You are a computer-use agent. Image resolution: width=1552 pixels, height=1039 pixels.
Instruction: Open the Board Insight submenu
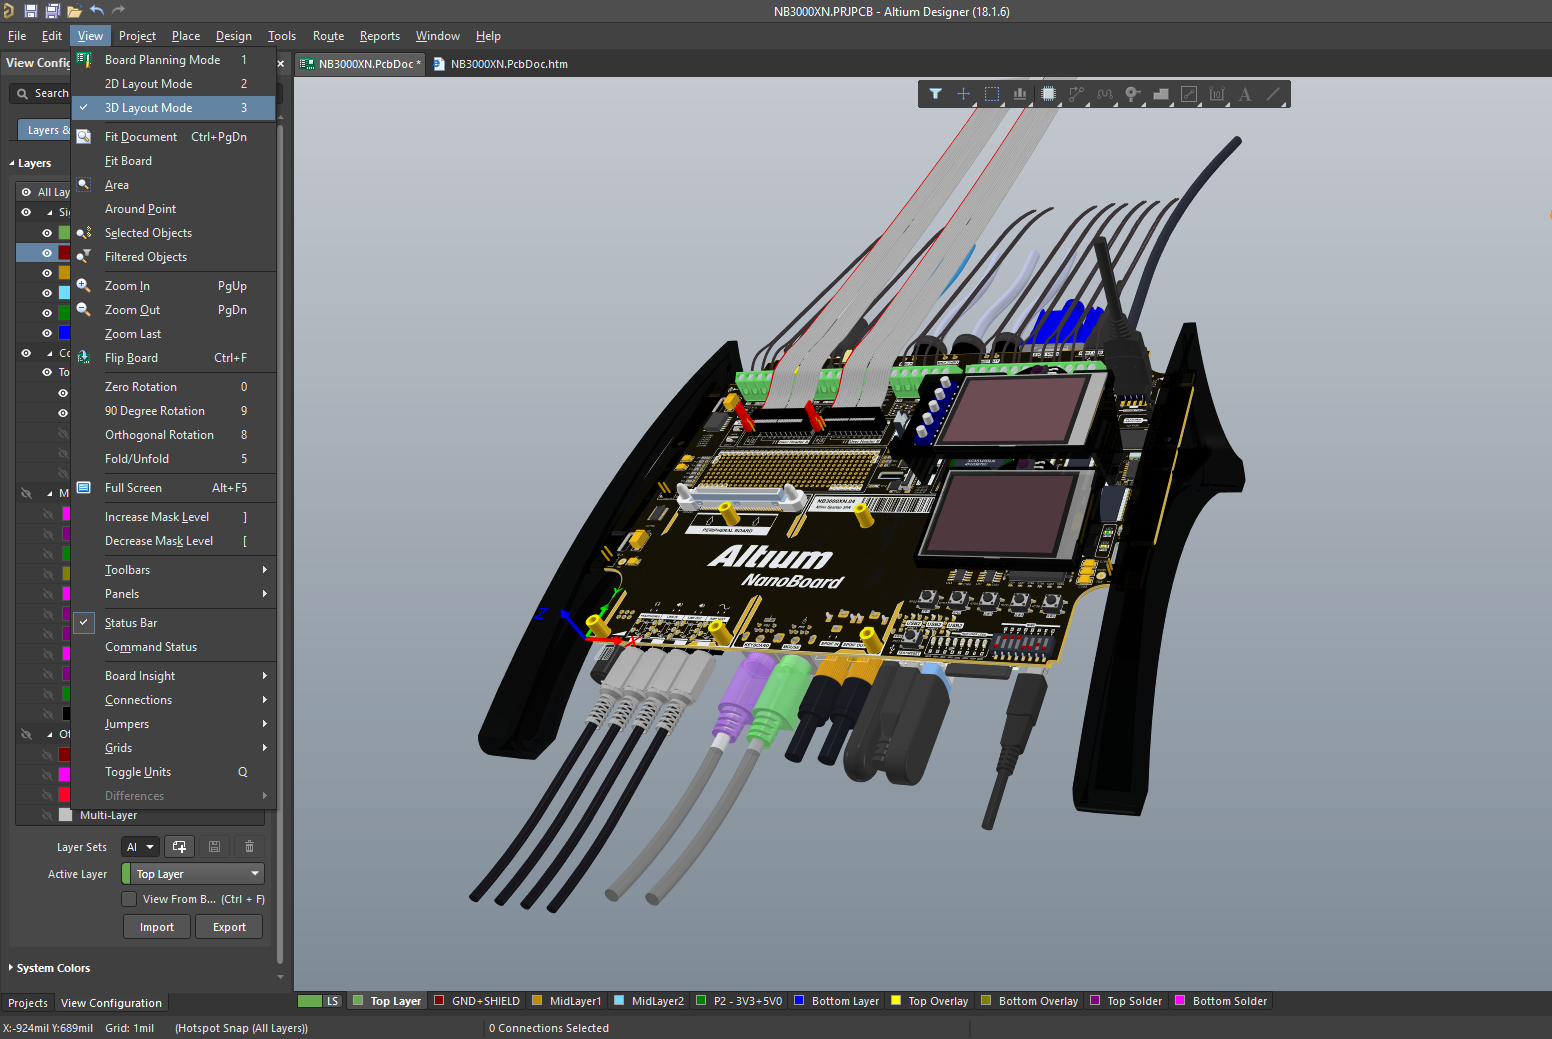pos(173,676)
